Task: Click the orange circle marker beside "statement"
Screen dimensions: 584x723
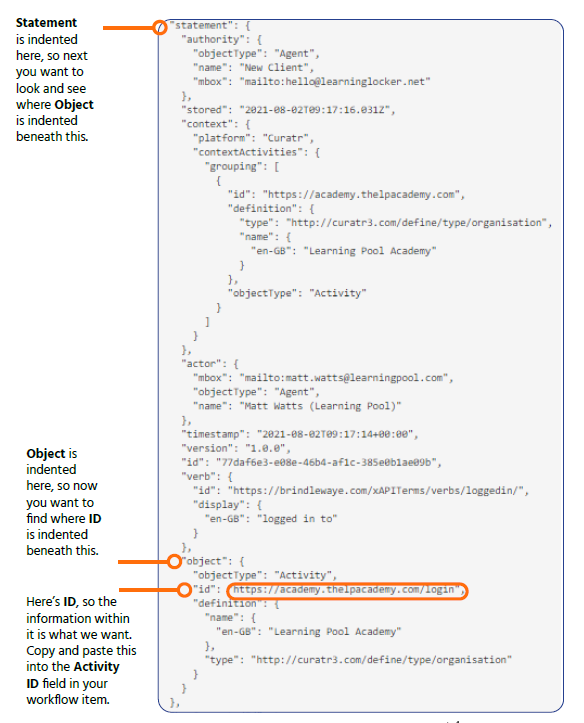Action: (159, 28)
